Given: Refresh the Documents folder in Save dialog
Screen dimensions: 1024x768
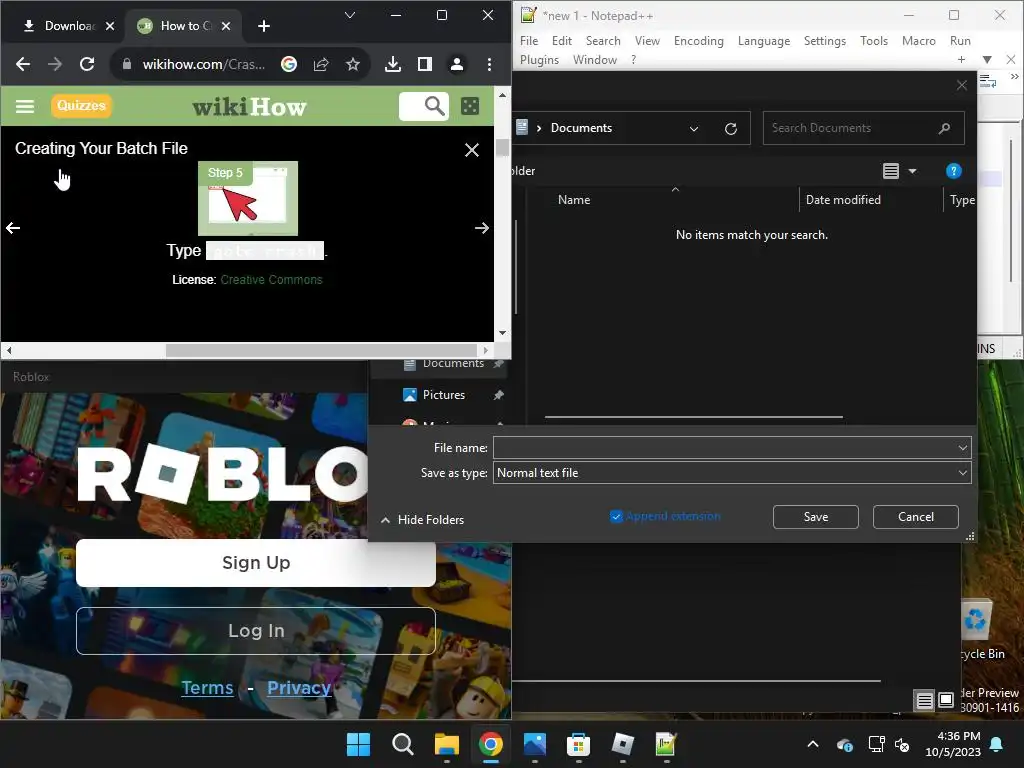Looking at the screenshot, I should [x=731, y=128].
